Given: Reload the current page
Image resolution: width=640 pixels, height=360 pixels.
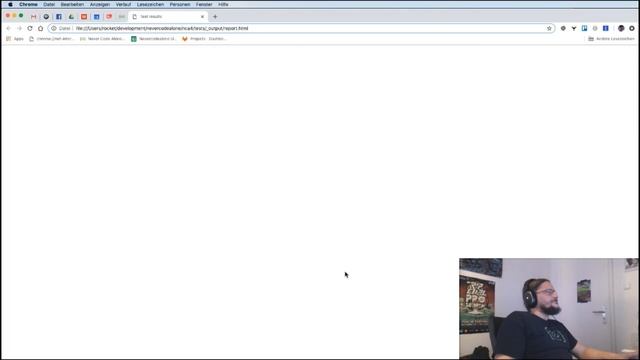Looking at the screenshot, I should (x=30, y=29).
